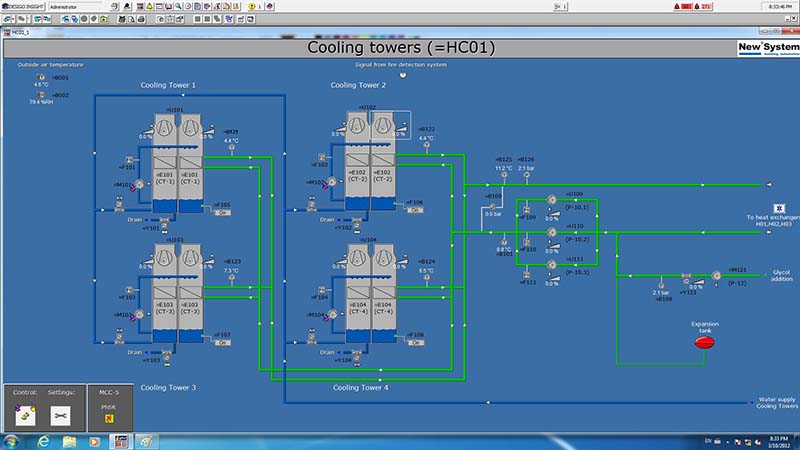
Task: Click the B125 temperature sensor symbol
Action: tap(504, 176)
